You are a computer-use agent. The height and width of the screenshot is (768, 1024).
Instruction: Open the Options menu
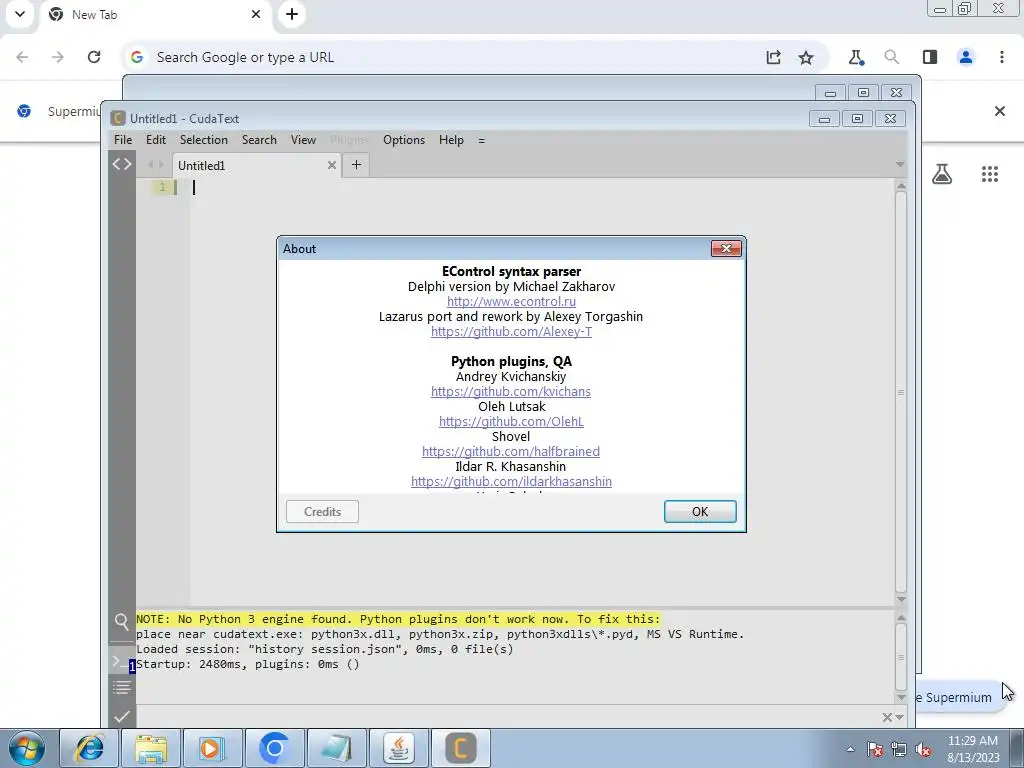[404, 140]
